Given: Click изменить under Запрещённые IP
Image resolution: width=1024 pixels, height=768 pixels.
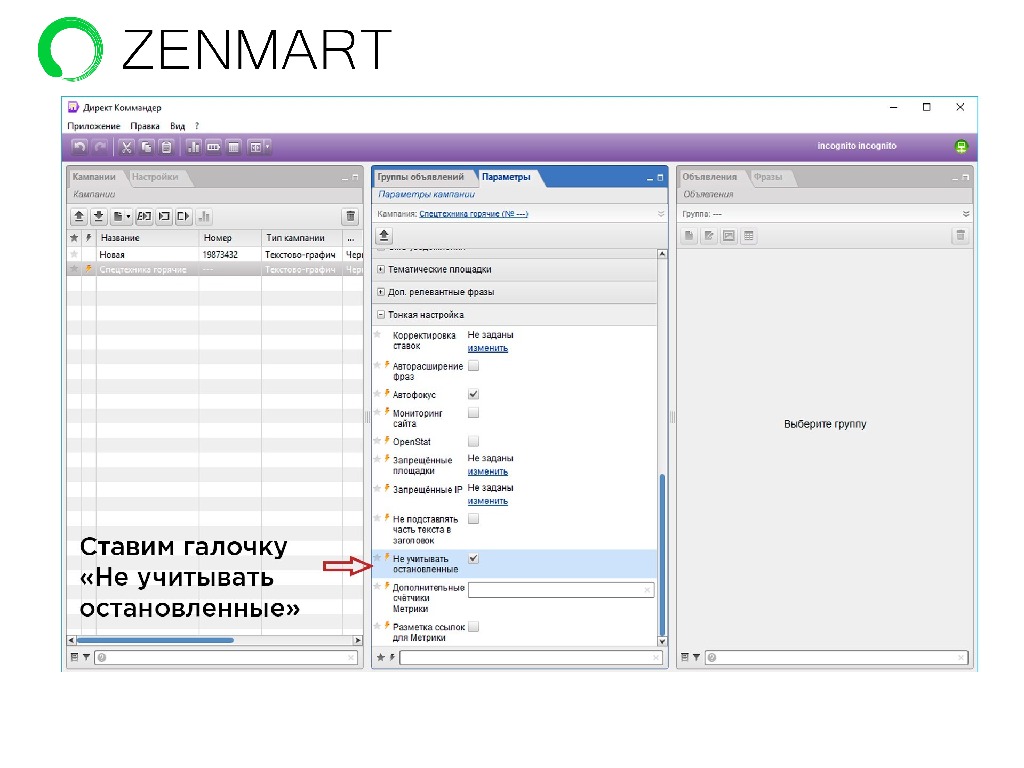Looking at the screenshot, I should point(488,501).
